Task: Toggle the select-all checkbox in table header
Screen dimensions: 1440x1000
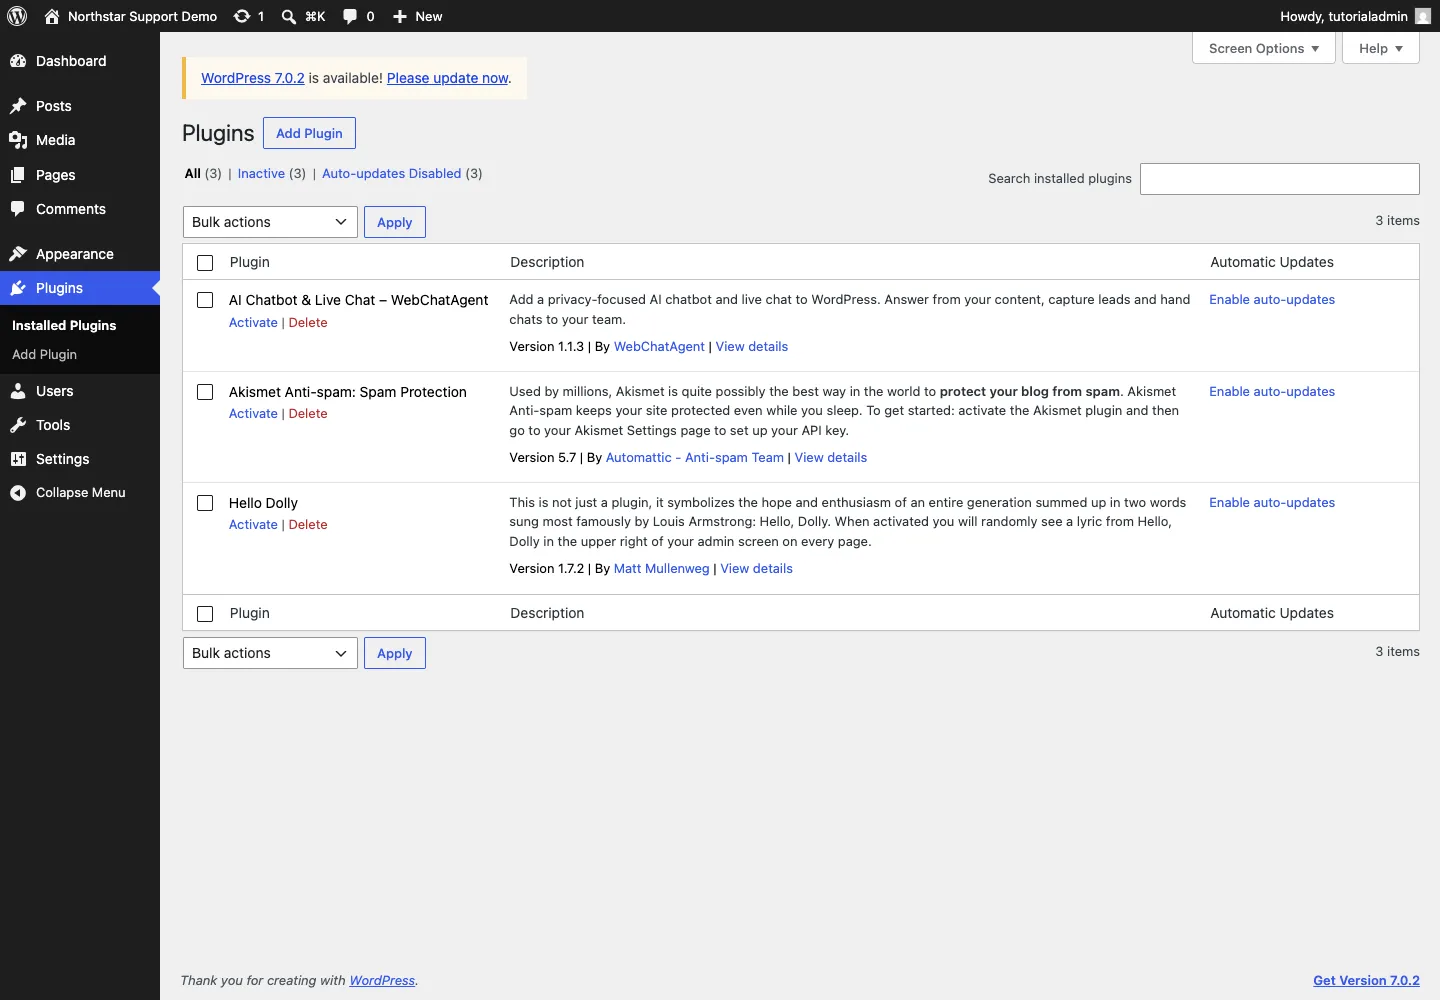Action: 205,263
